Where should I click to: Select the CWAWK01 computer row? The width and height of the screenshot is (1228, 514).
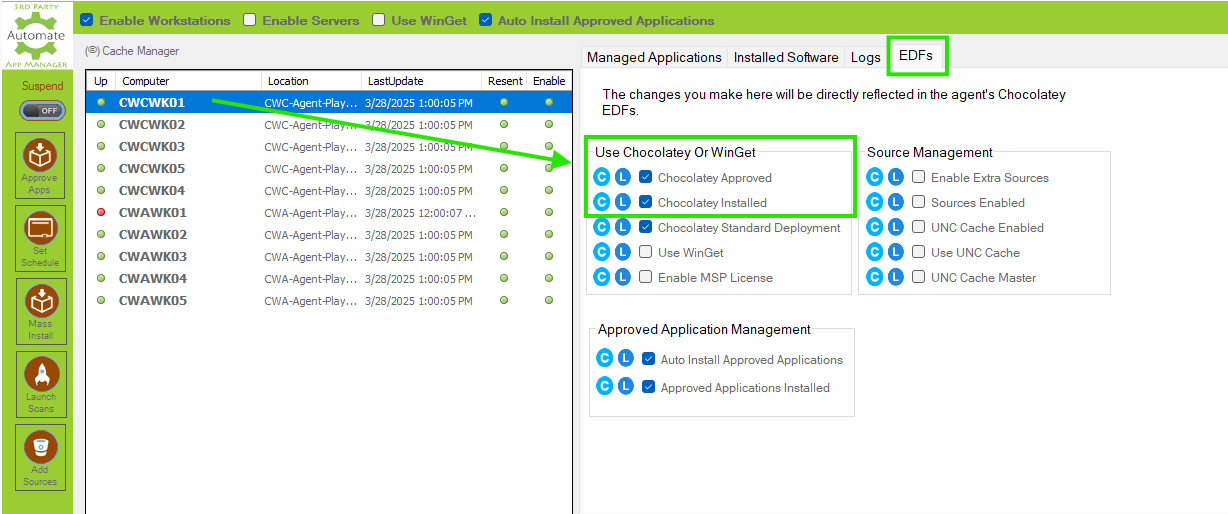[153, 213]
